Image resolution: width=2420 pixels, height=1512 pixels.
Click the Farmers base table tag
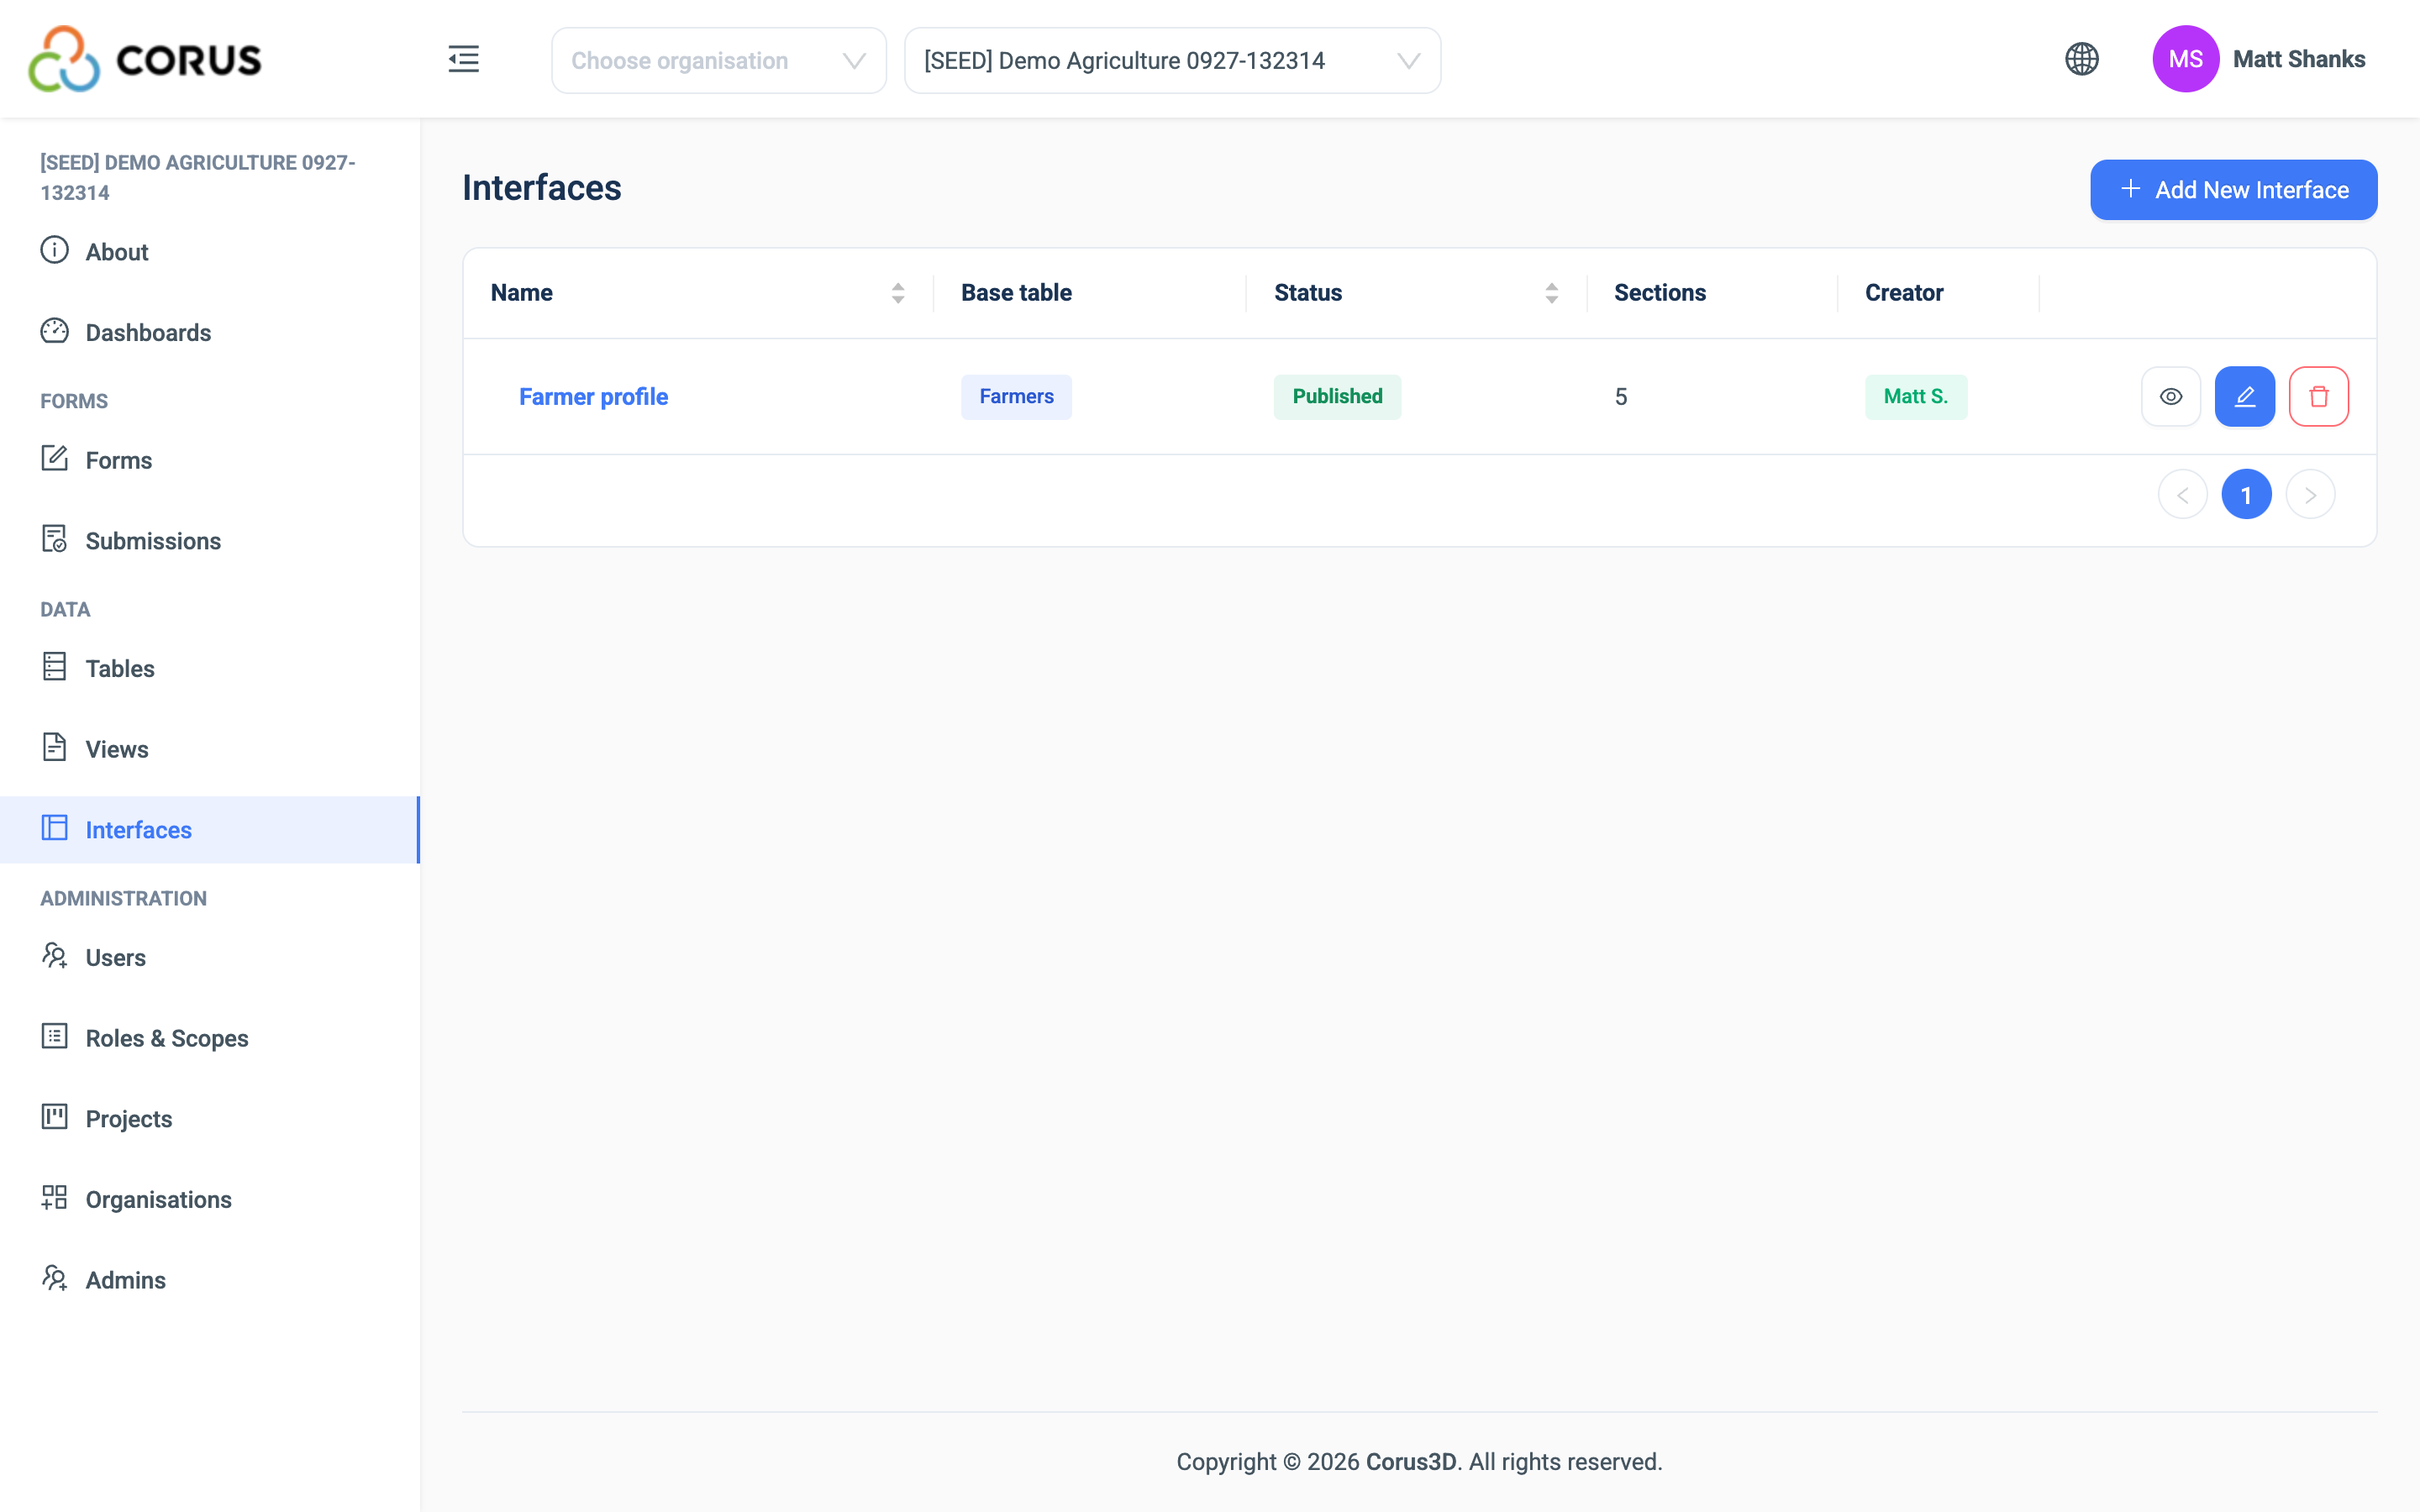coord(1016,397)
